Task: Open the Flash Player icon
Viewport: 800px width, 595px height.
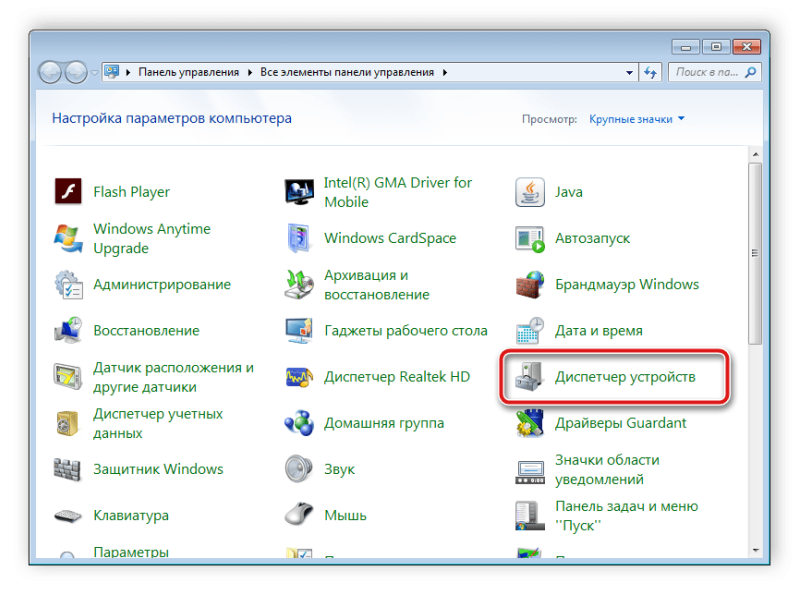Action: tap(68, 192)
